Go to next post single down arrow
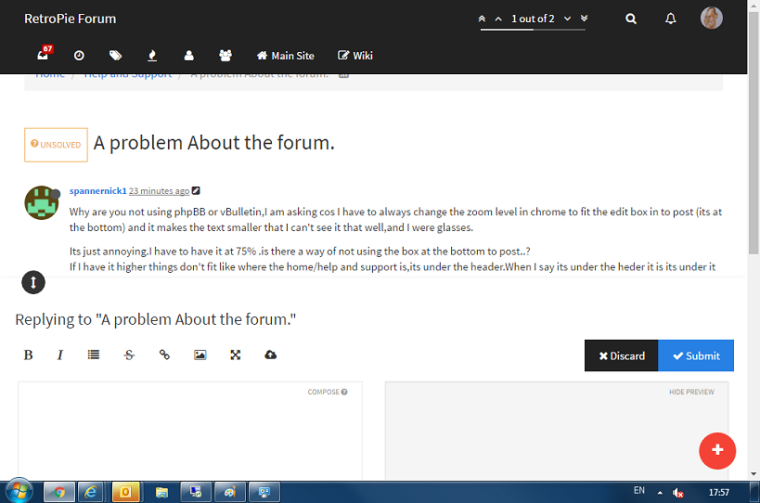The image size is (760, 503). (x=567, y=19)
